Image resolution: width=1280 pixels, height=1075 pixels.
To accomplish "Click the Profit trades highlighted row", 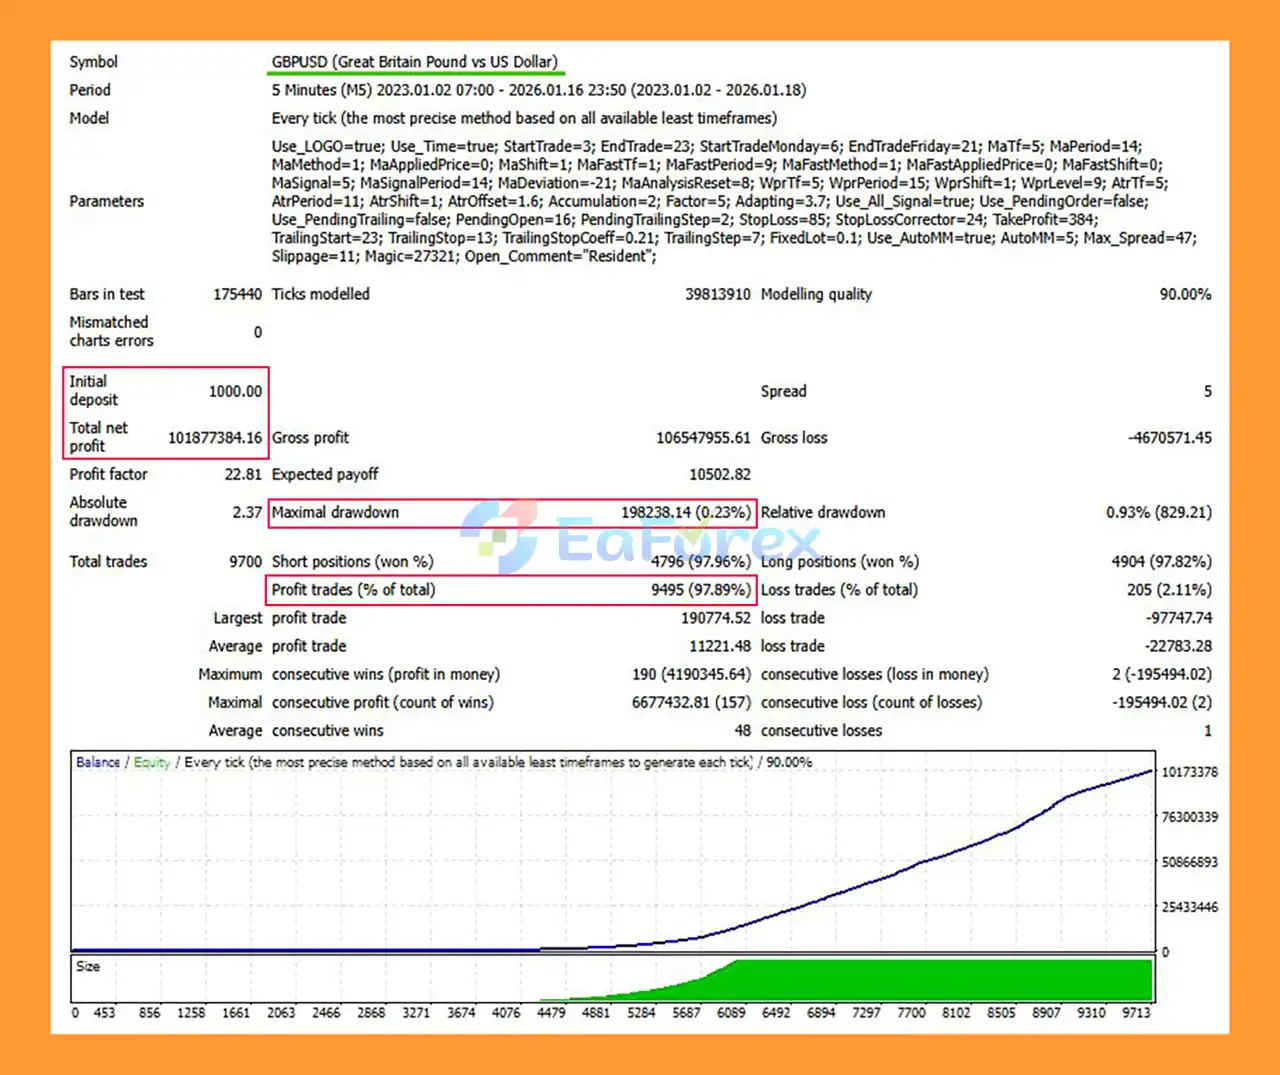I will click(x=511, y=590).
